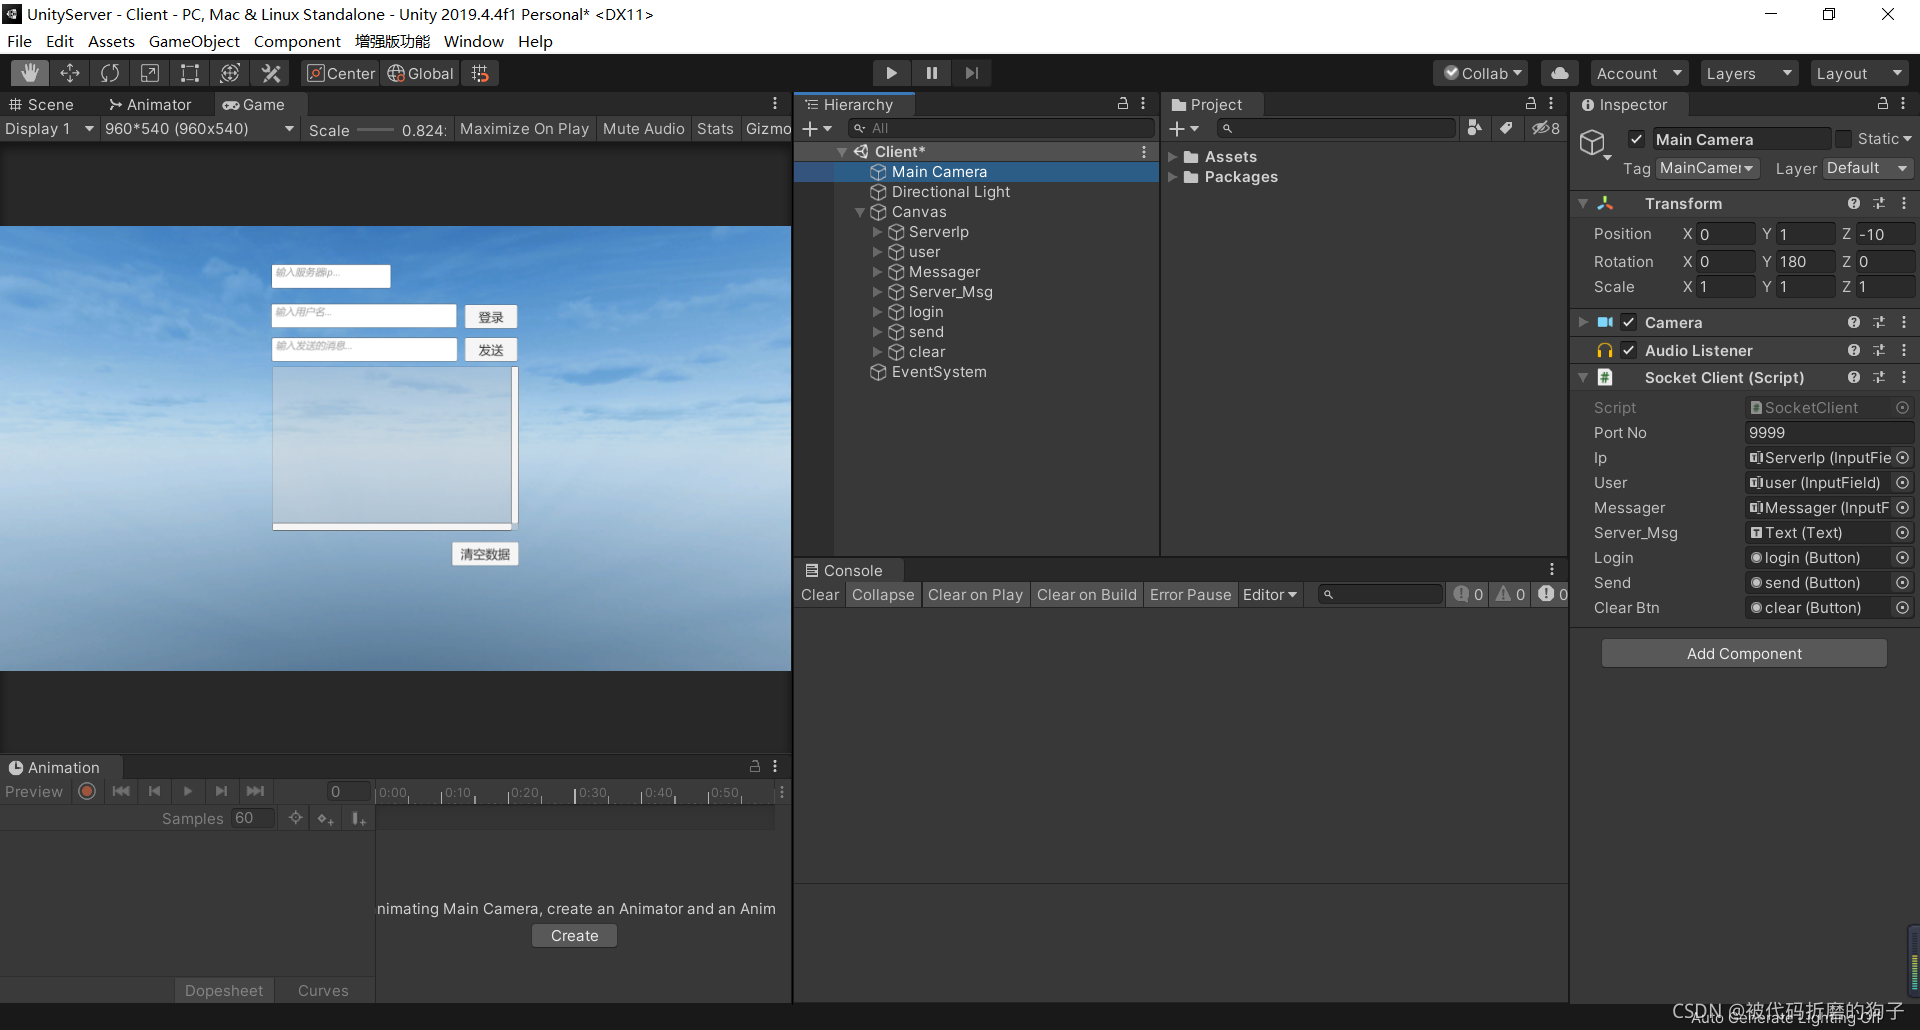
Task: Click the Add Component button
Action: pyautogui.click(x=1743, y=653)
